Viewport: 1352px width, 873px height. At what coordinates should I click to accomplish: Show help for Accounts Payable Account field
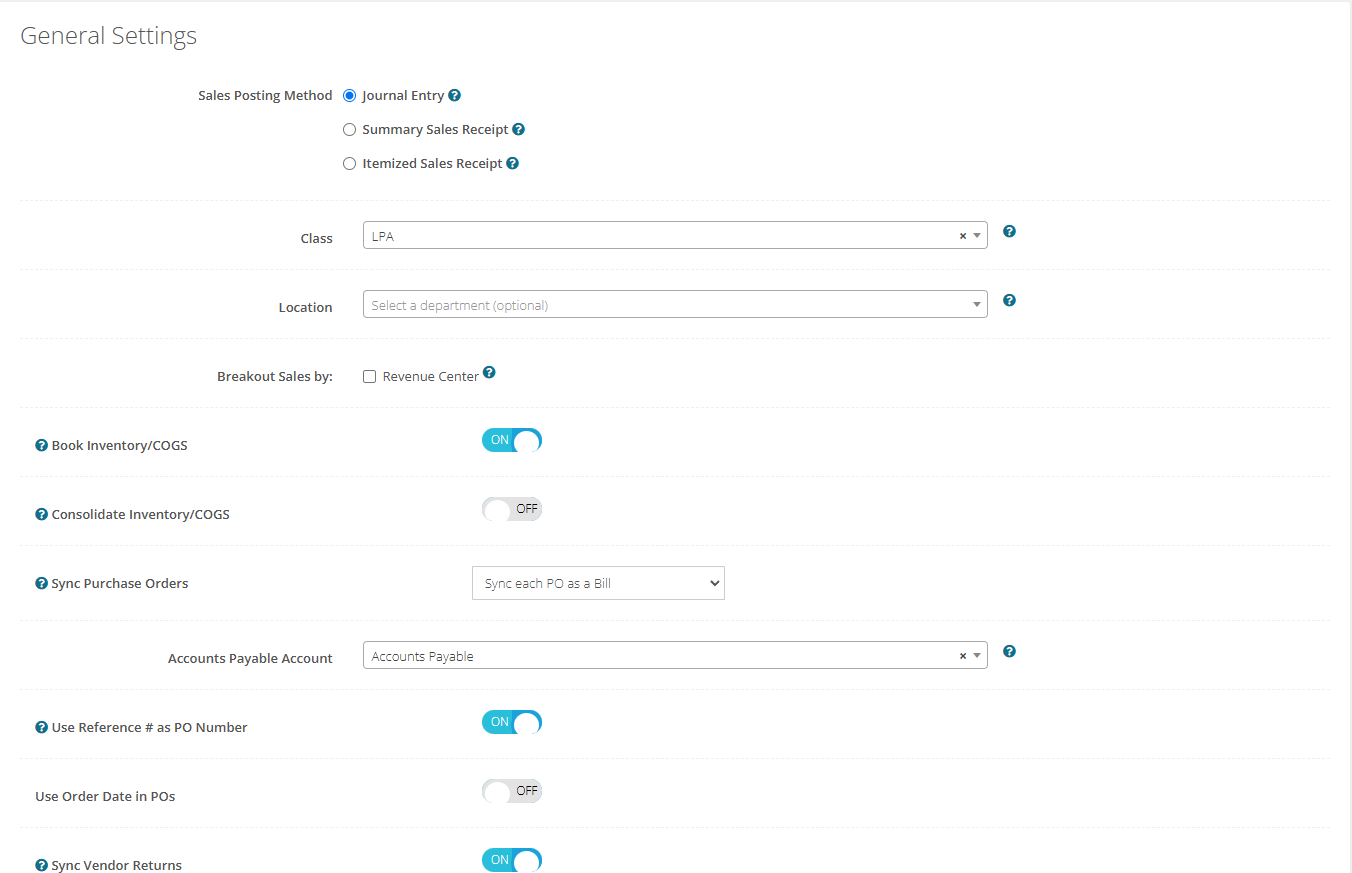coord(1009,651)
